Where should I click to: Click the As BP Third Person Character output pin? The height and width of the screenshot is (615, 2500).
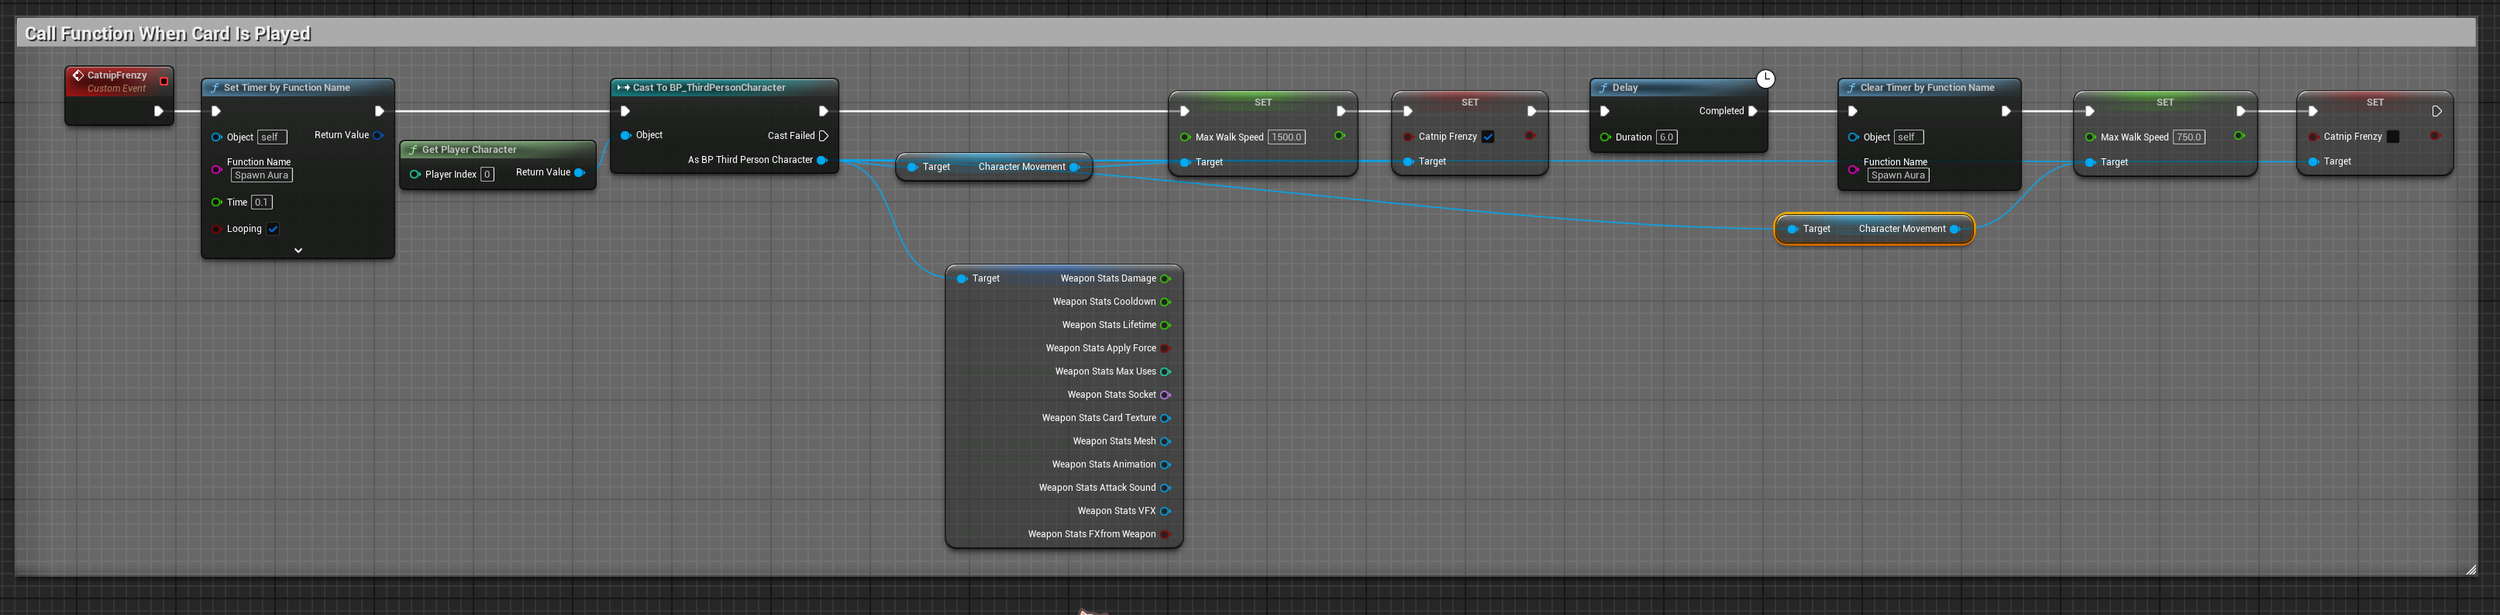click(822, 160)
